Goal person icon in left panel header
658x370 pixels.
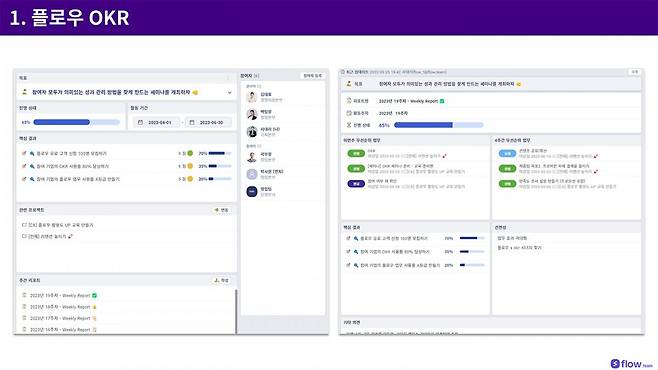(x=24, y=92)
